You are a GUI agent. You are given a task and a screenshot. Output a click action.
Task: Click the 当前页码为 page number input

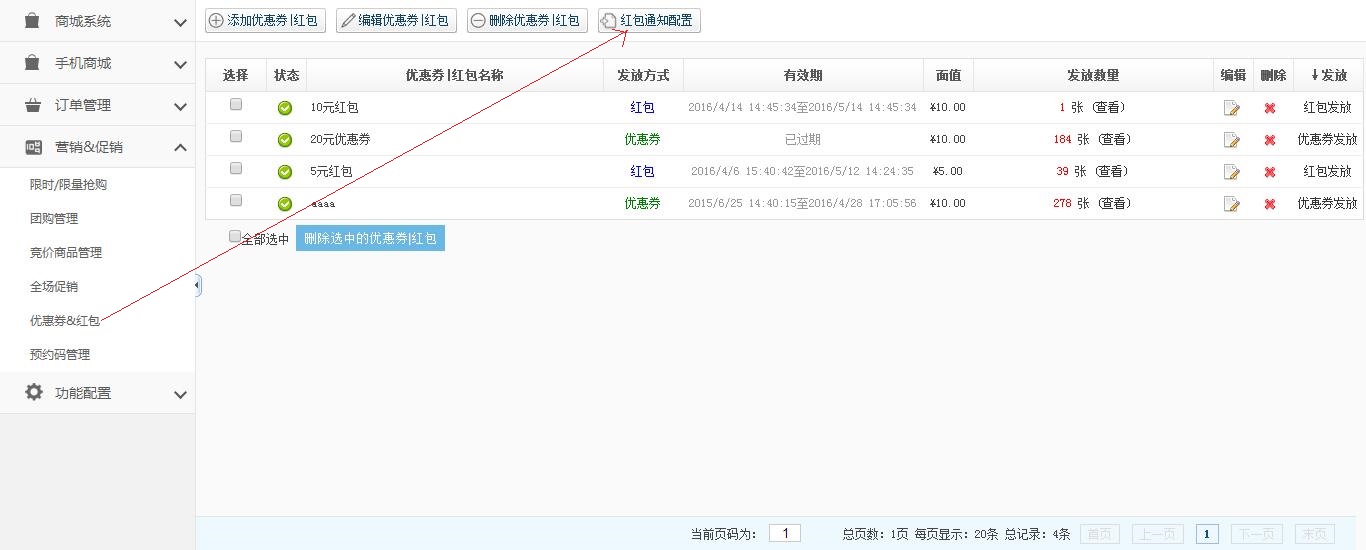(785, 533)
